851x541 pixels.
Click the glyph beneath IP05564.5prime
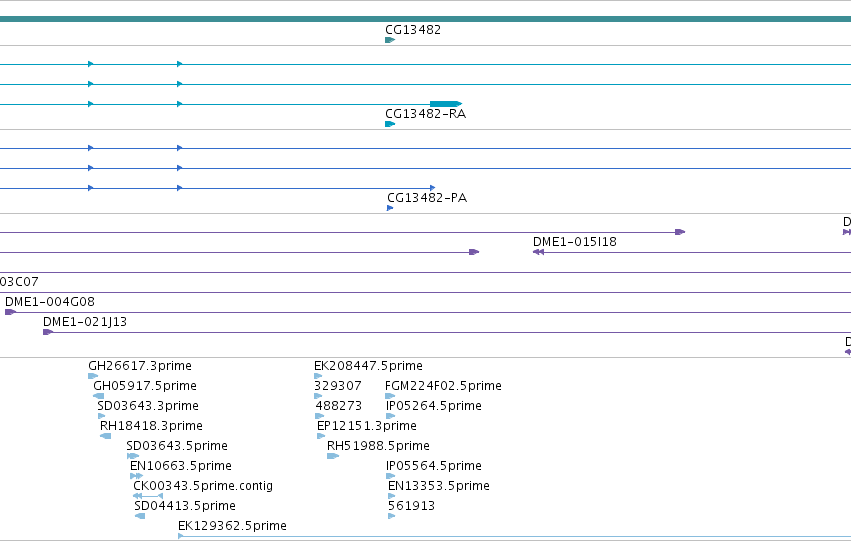pos(390,476)
